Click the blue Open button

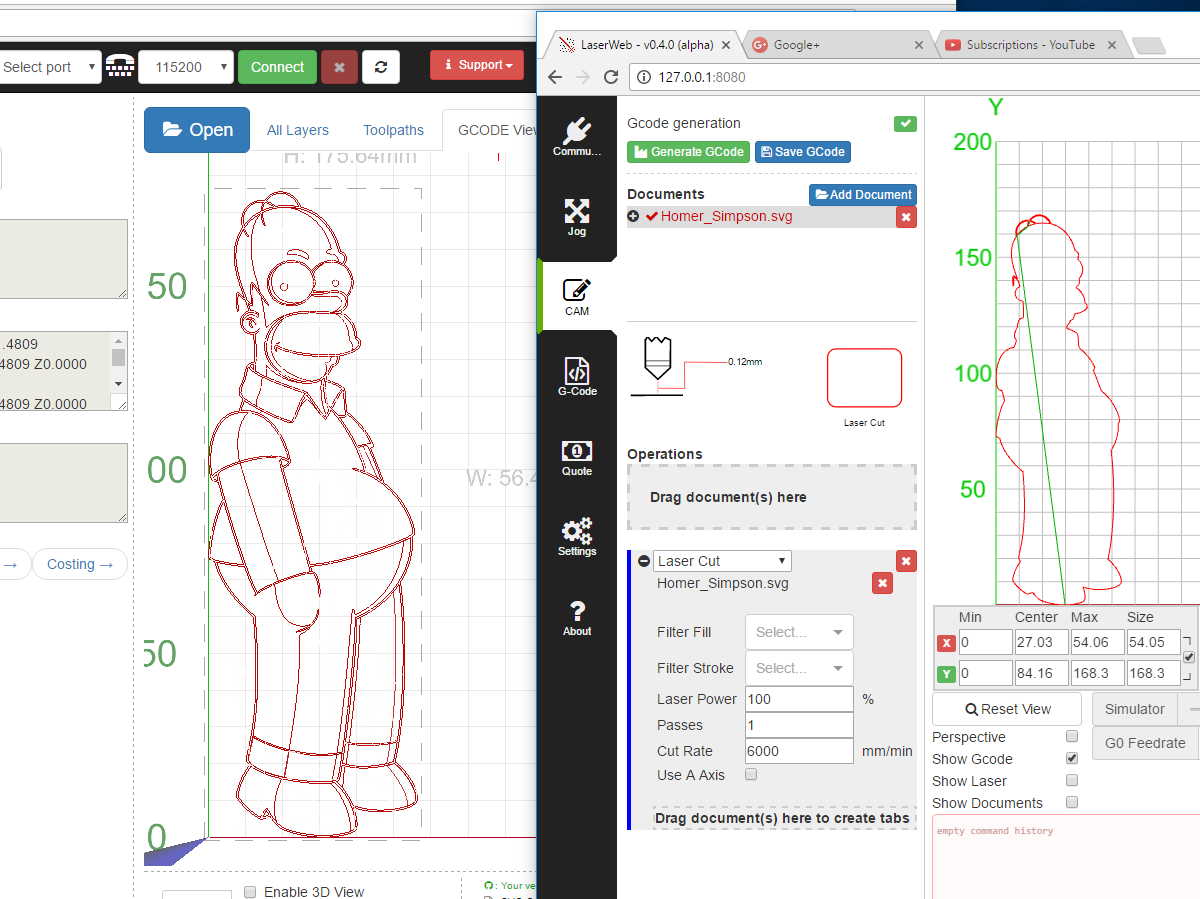(197, 130)
